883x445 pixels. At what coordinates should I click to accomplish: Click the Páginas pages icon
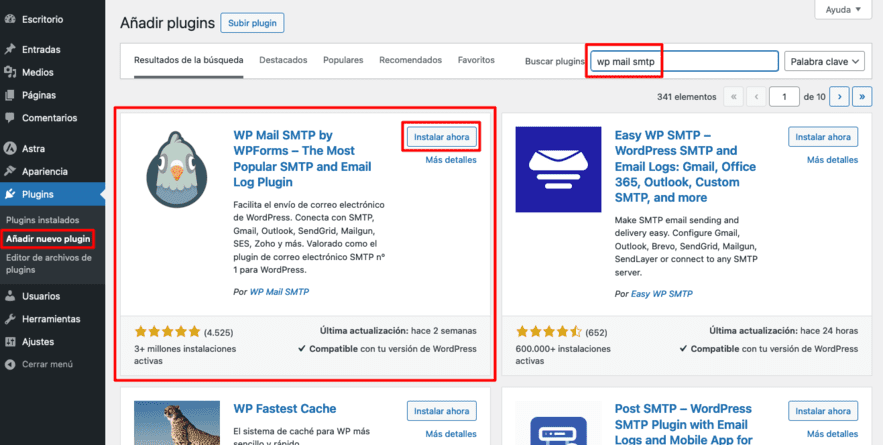tap(10, 95)
